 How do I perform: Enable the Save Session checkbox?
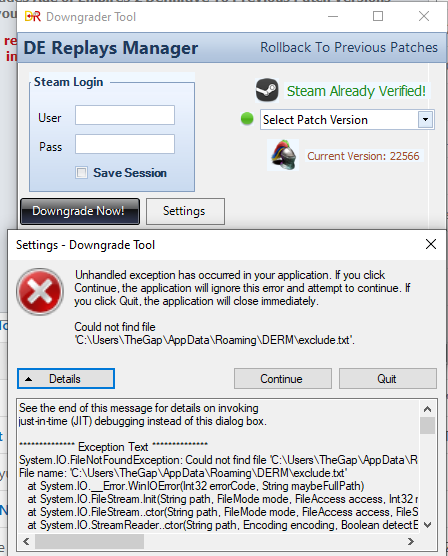tap(81, 173)
